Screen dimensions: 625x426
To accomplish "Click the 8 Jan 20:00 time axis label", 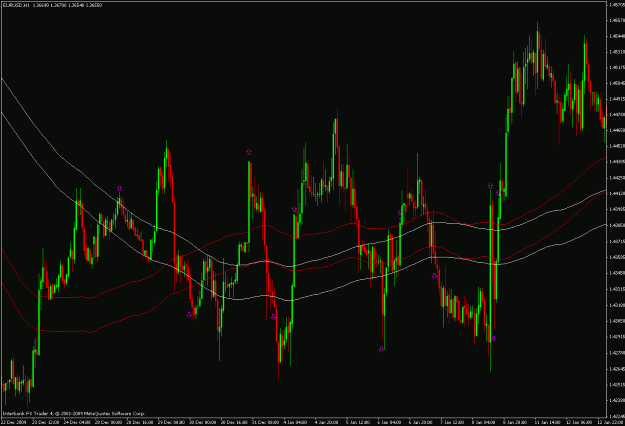I will coord(515,422).
